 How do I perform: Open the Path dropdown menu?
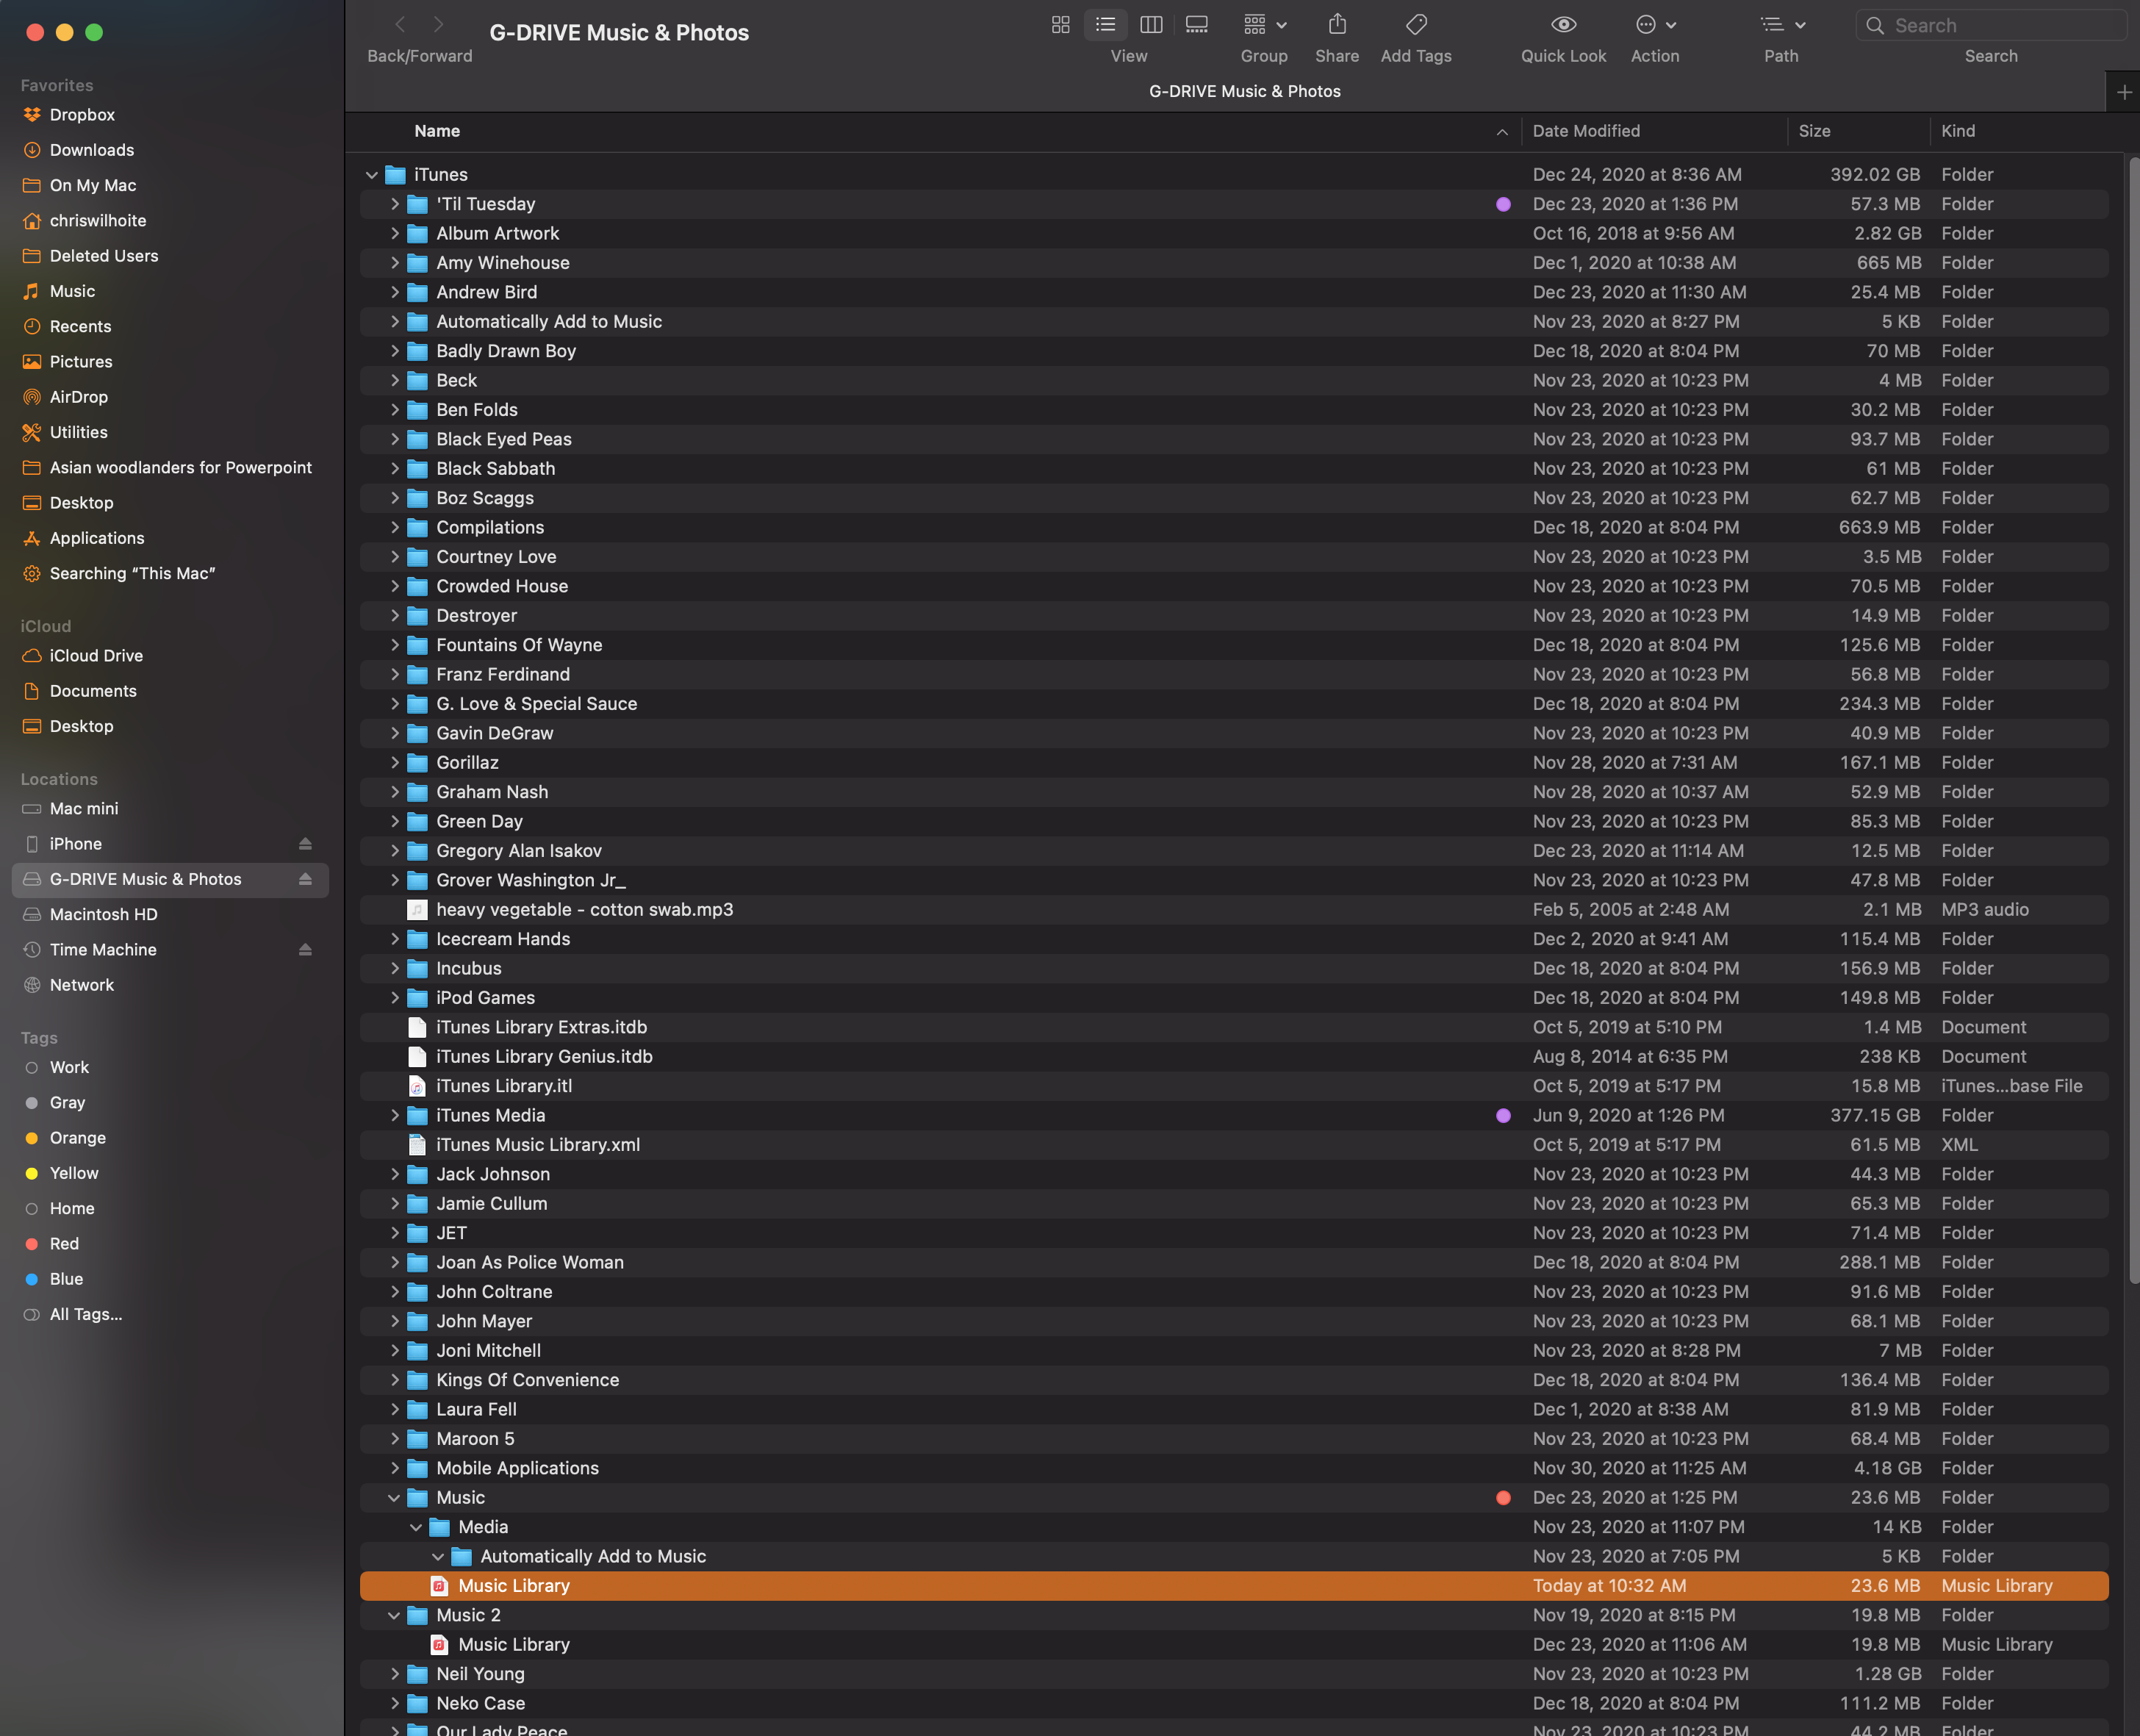tap(1781, 25)
